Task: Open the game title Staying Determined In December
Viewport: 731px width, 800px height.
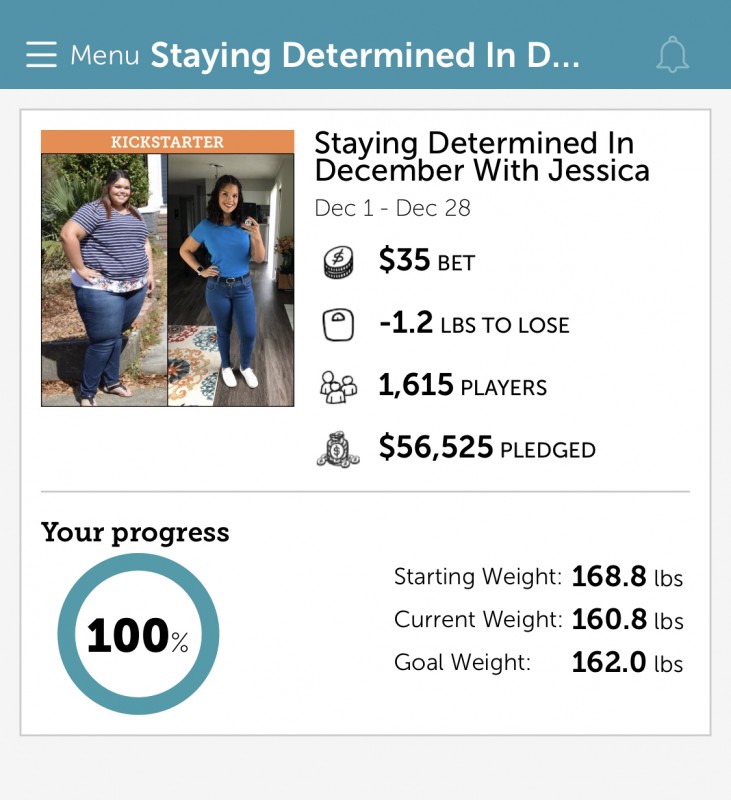Action: (x=482, y=157)
